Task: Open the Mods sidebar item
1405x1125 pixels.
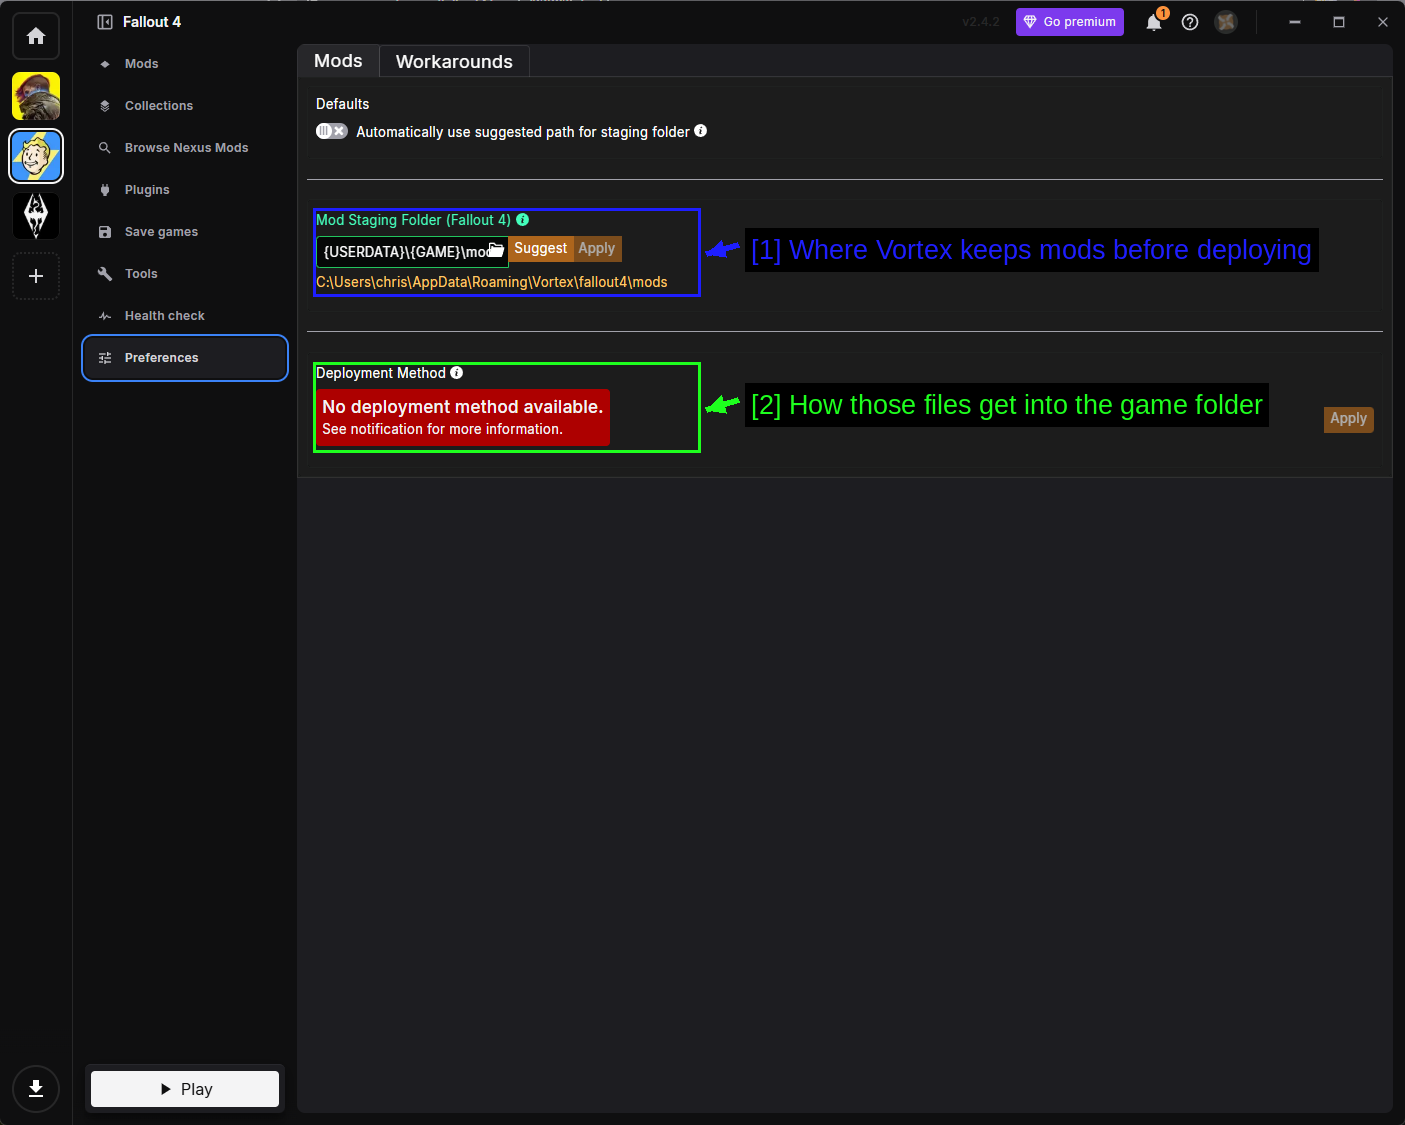Action: 185,64
